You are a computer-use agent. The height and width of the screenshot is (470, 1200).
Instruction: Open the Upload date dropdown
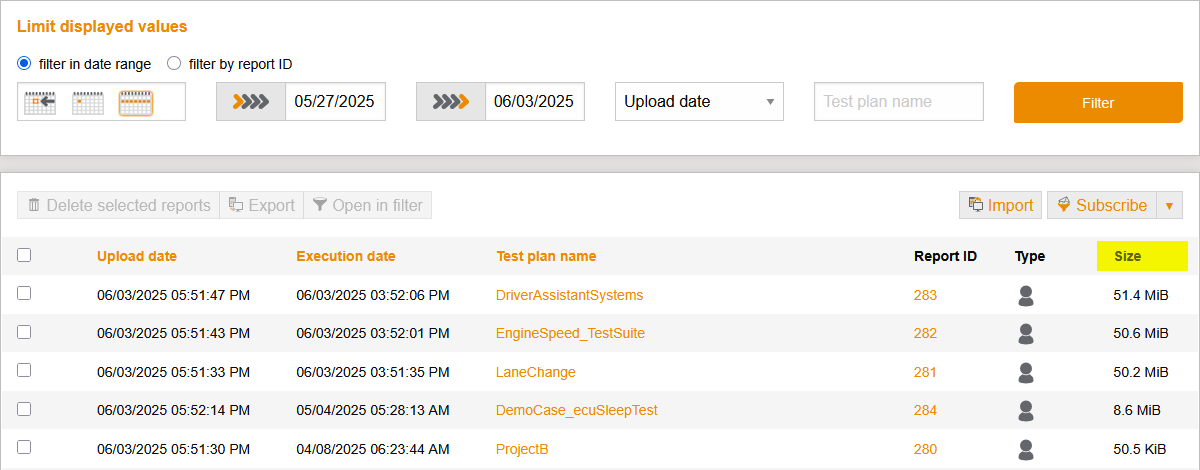699,101
